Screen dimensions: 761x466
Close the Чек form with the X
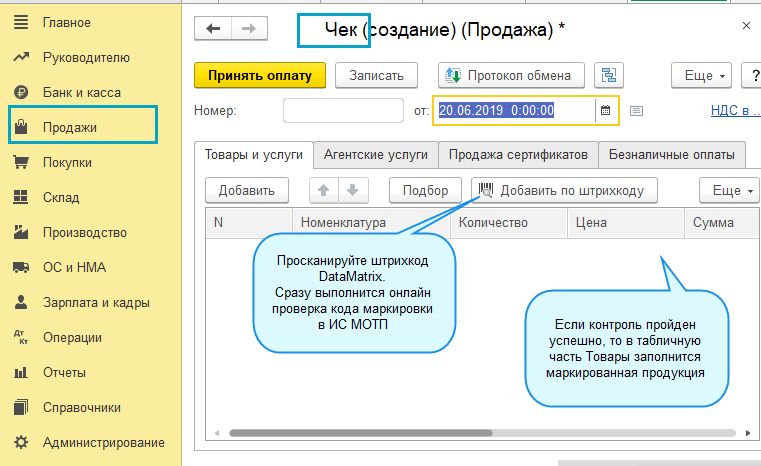(746, 26)
